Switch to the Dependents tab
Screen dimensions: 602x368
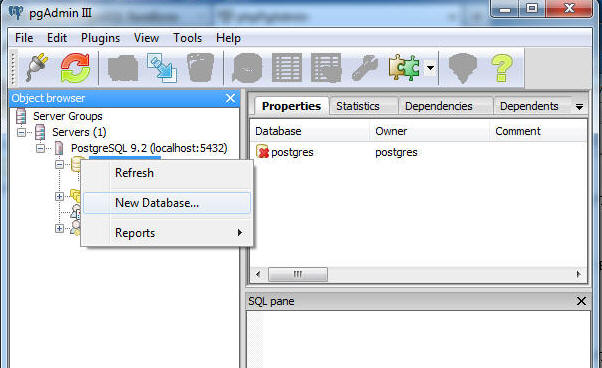(529, 106)
